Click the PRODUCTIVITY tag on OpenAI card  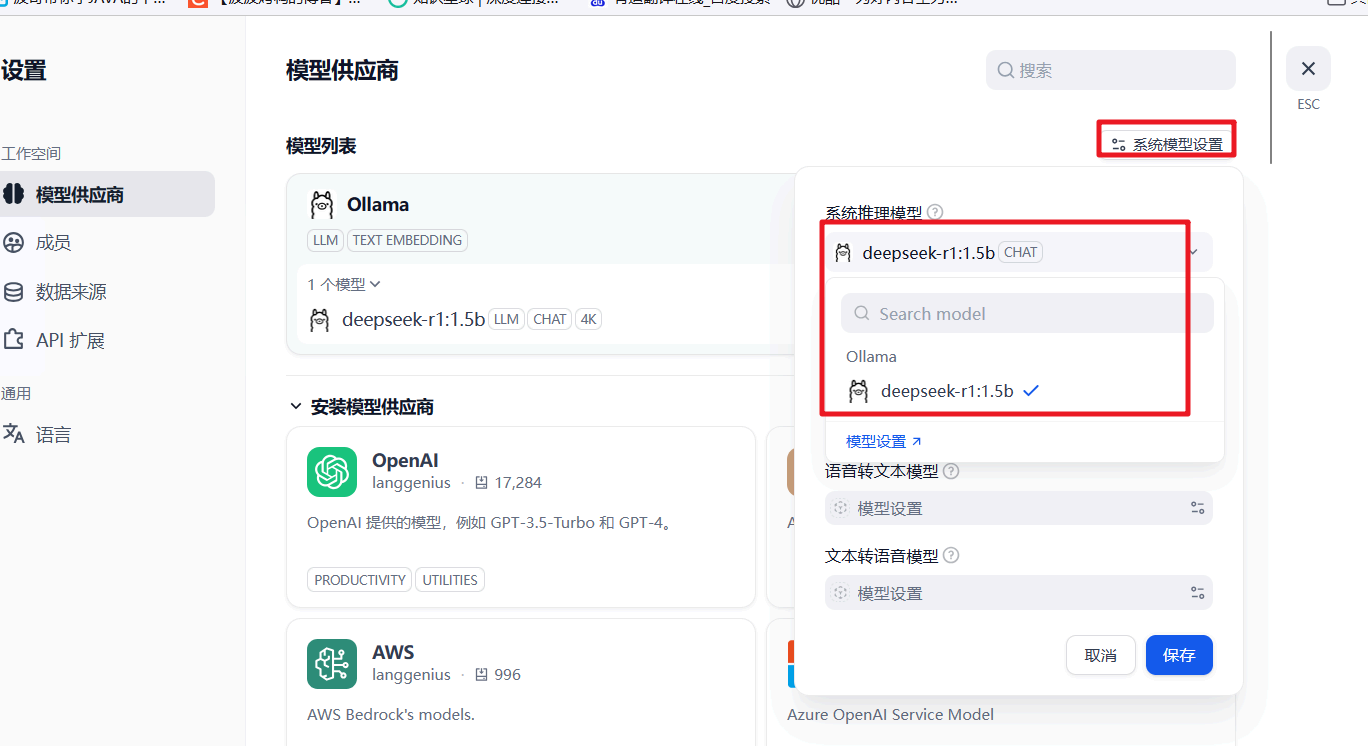(x=360, y=579)
